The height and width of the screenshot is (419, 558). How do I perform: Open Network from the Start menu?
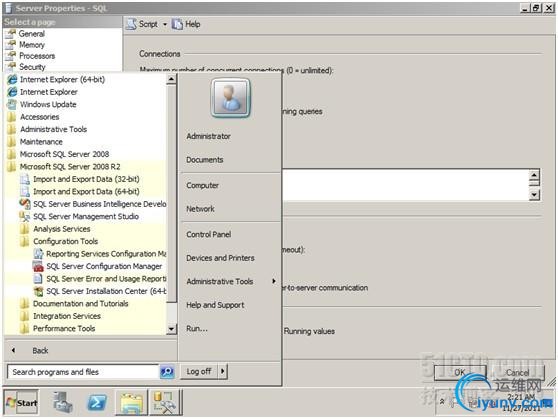pyautogui.click(x=200, y=209)
